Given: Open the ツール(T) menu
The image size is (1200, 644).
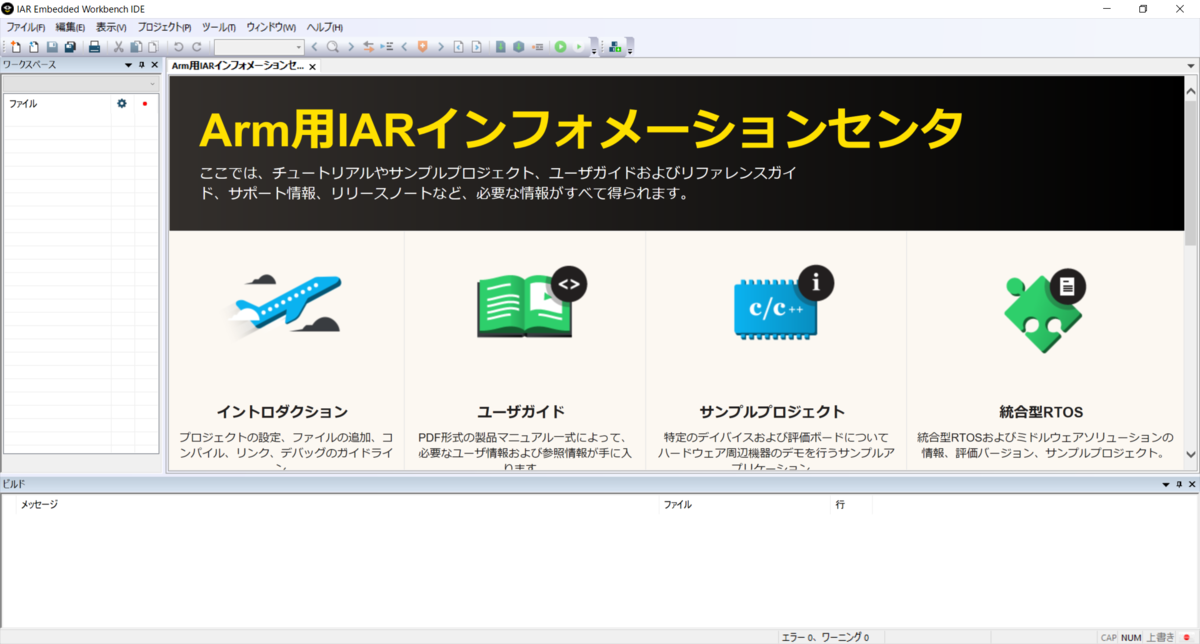Looking at the screenshot, I should point(219,27).
